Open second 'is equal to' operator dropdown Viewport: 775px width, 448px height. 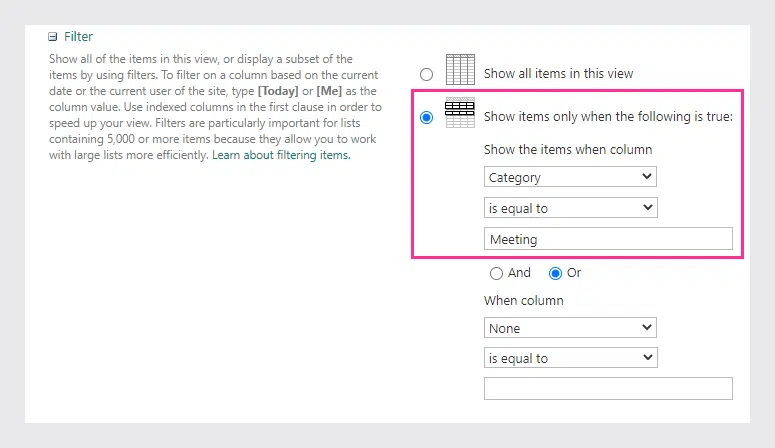click(570, 358)
